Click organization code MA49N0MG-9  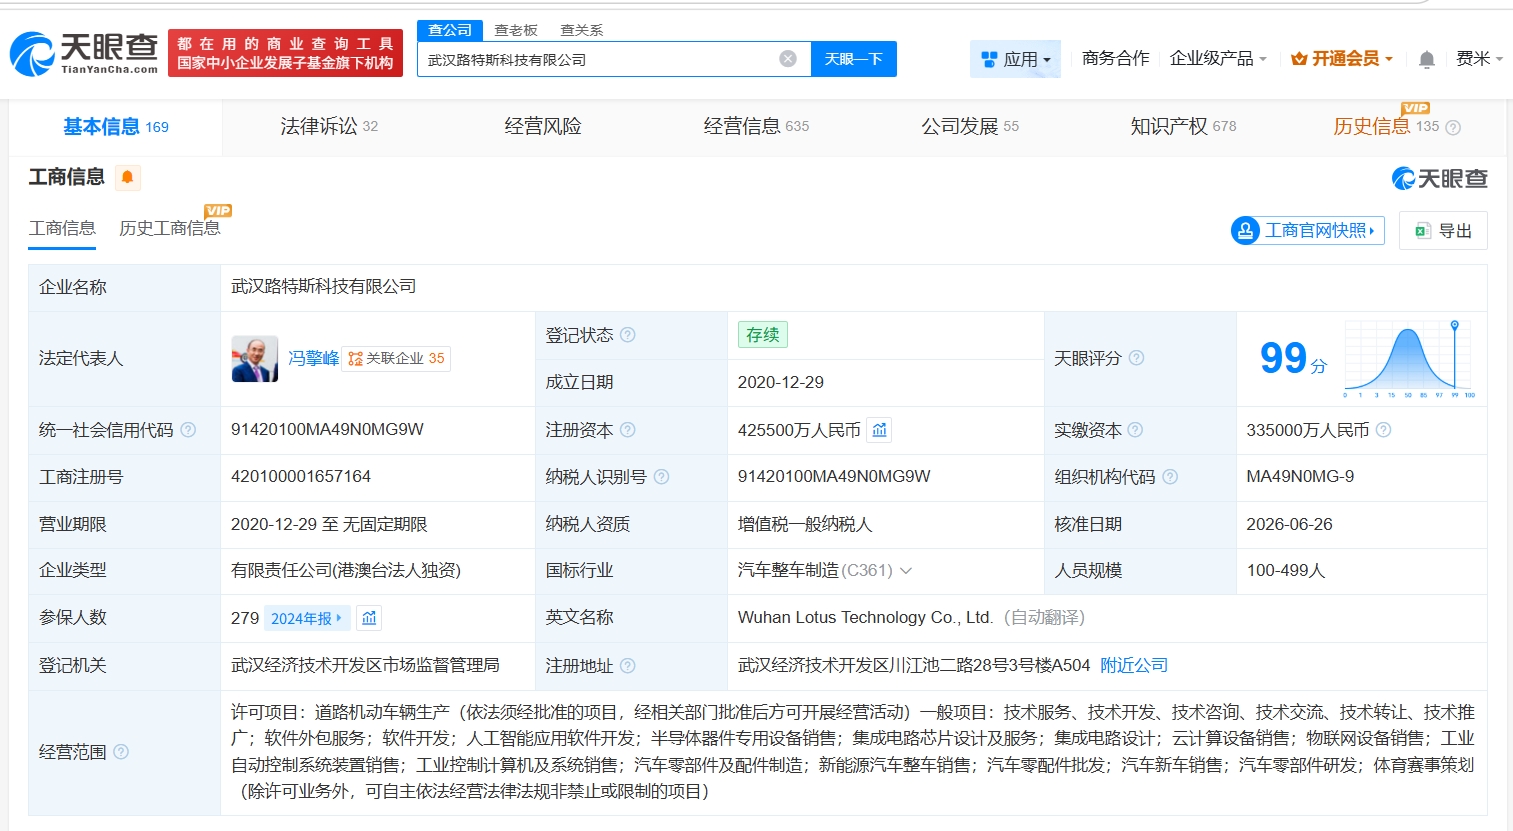click(x=1300, y=477)
